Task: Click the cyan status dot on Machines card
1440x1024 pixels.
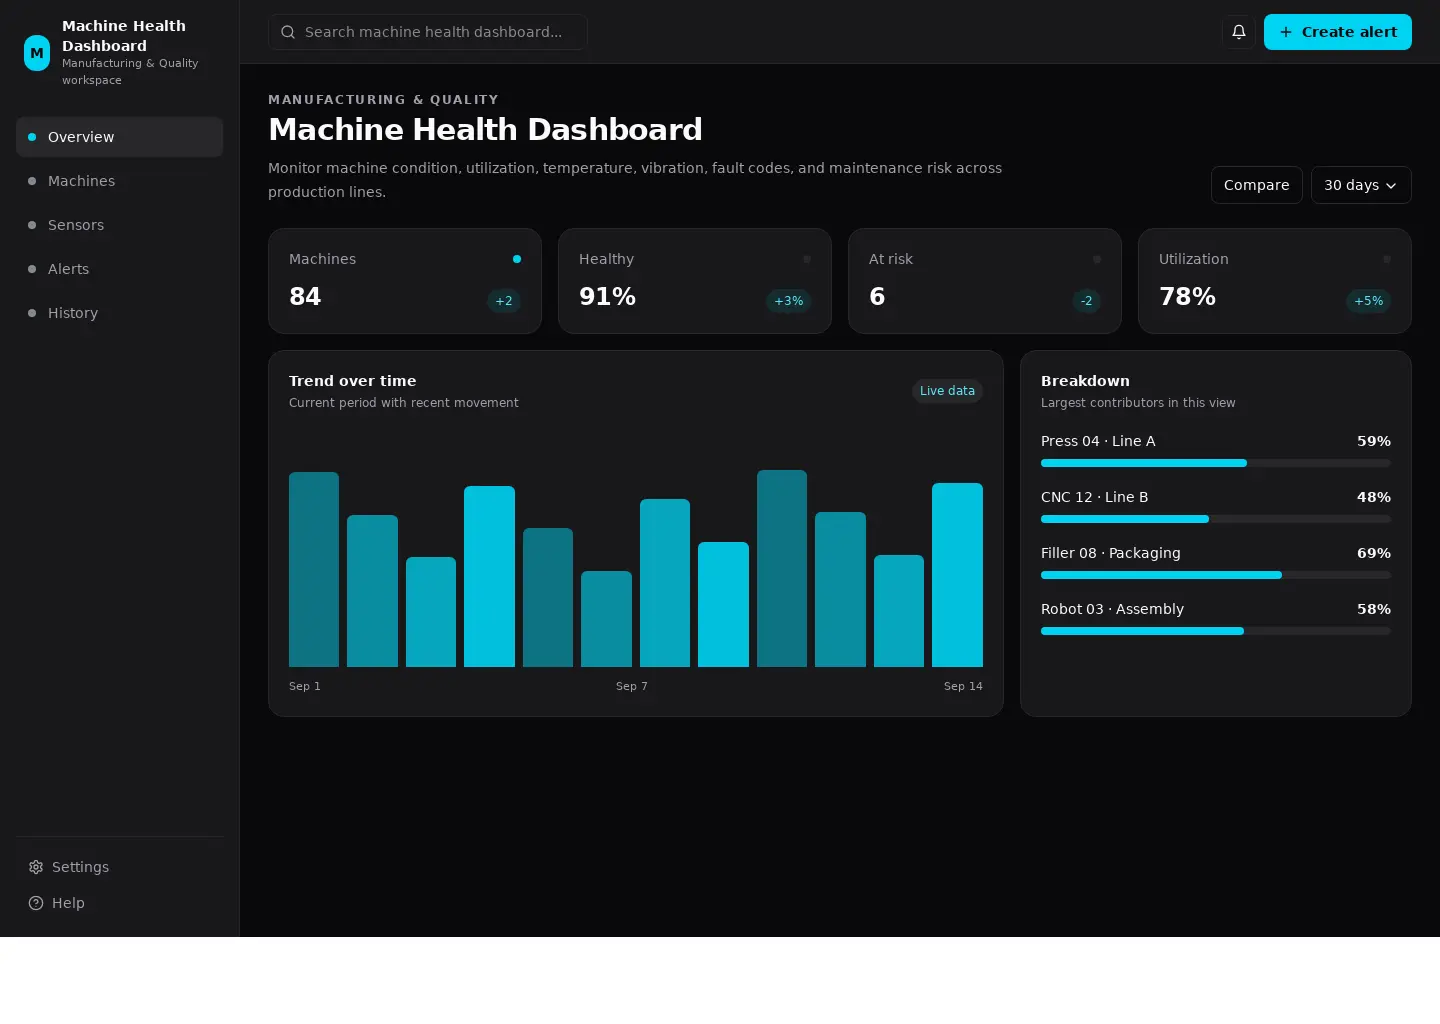Action: pyautogui.click(x=517, y=259)
